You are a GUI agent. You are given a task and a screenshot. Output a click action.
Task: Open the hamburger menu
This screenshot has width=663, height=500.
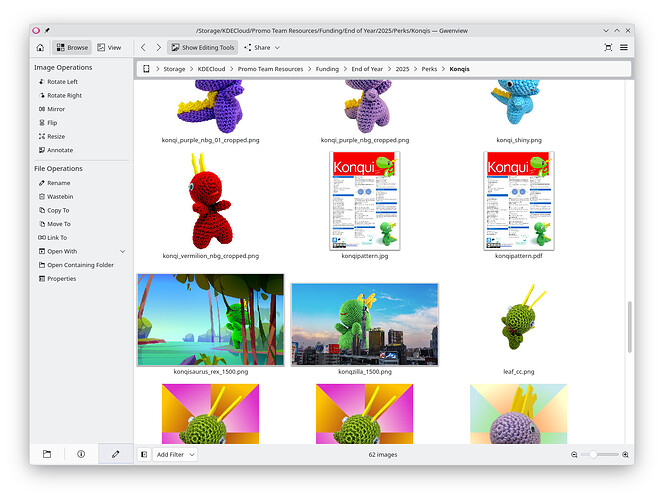pos(624,47)
